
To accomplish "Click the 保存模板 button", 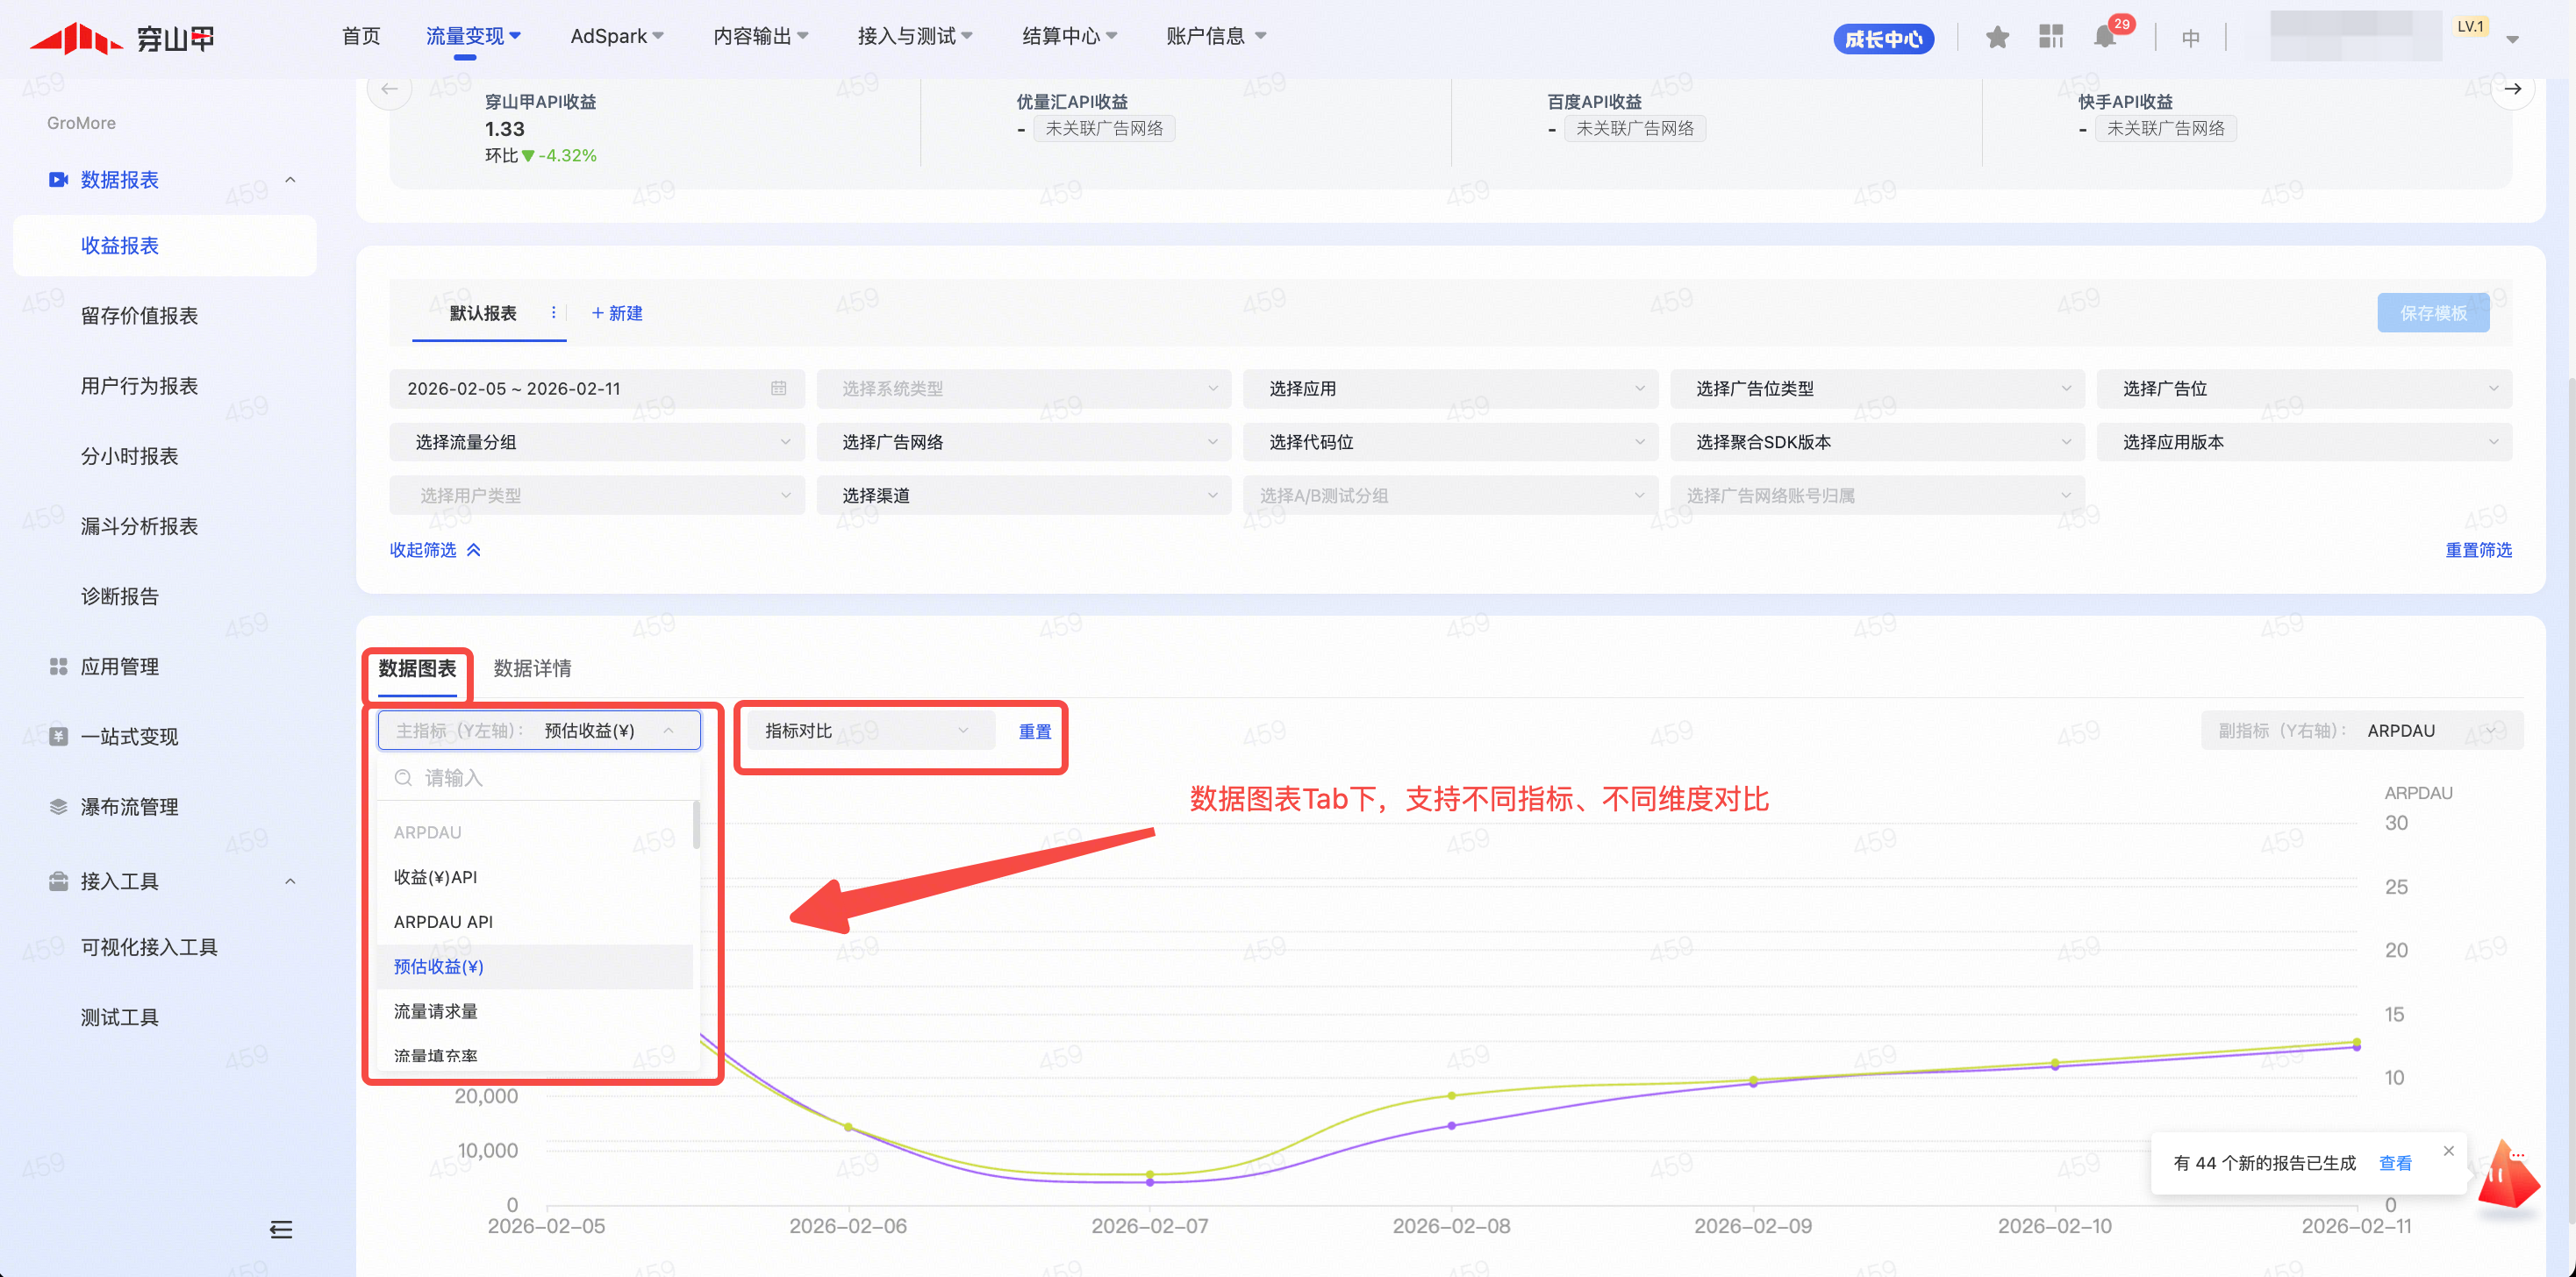I will point(2432,313).
